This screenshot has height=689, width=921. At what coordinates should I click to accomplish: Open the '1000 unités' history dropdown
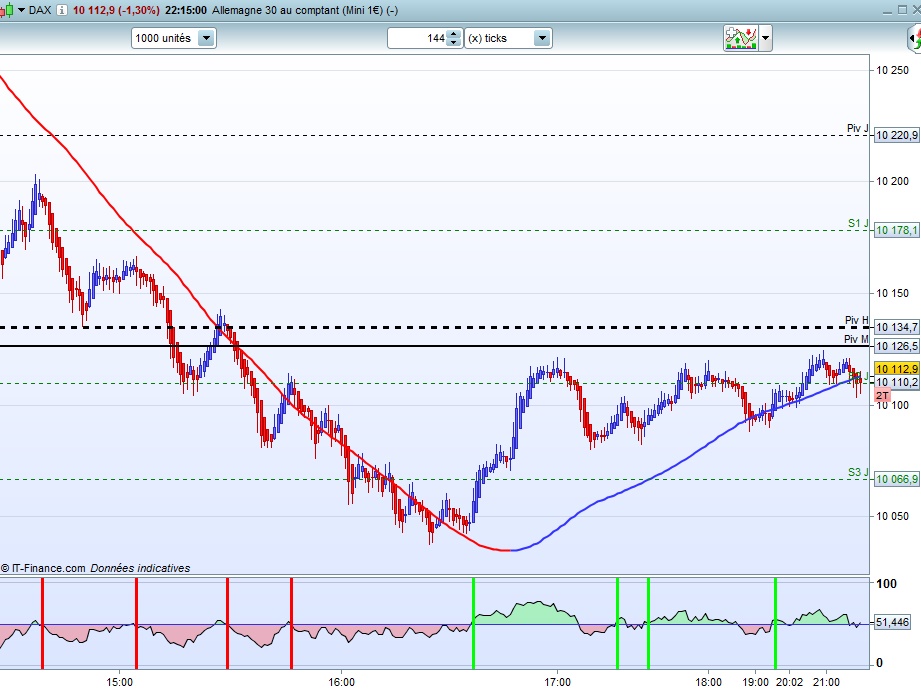tap(173, 38)
